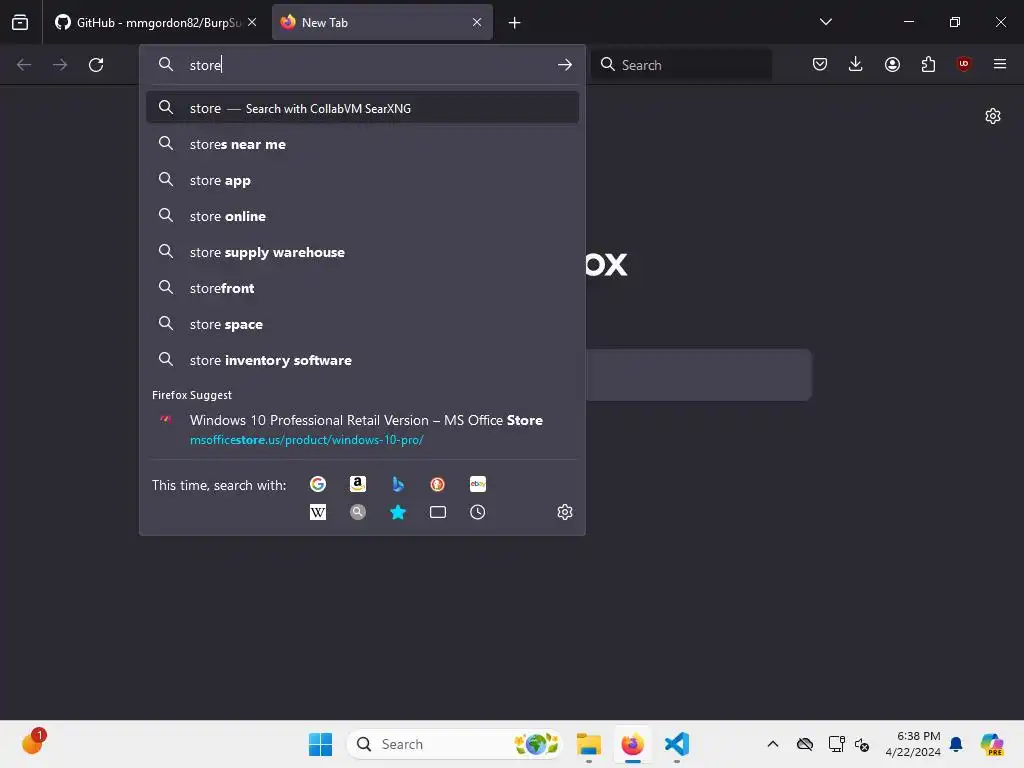Switch to the GitHub mmgordon82/BurpSu tab
The height and width of the screenshot is (768, 1024).
coord(157,22)
